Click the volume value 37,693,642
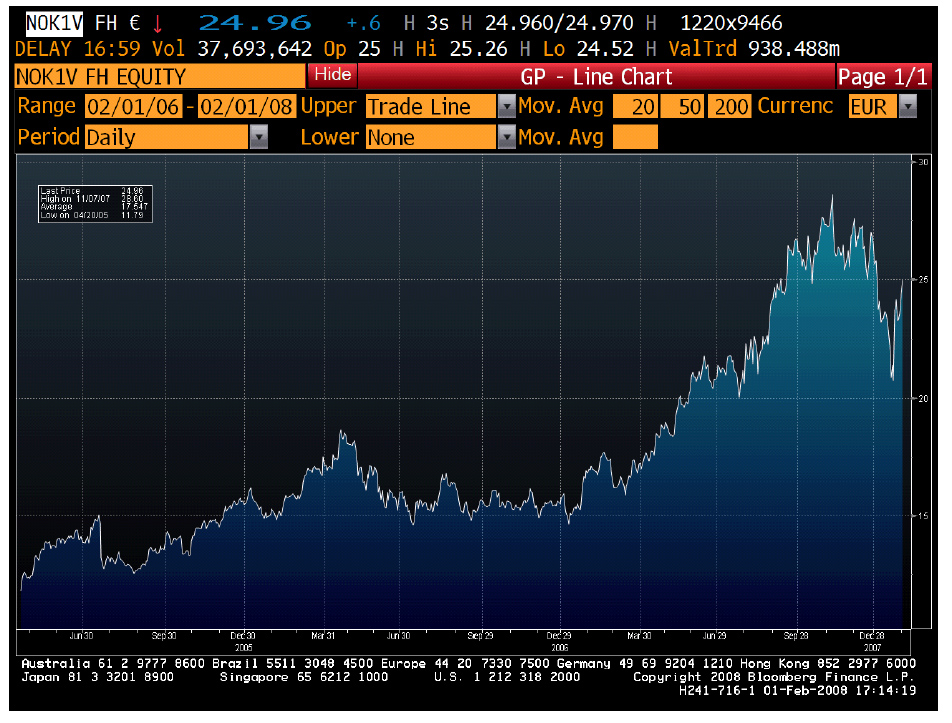Image resolution: width=952 pixels, height=723 pixels. pos(254,49)
